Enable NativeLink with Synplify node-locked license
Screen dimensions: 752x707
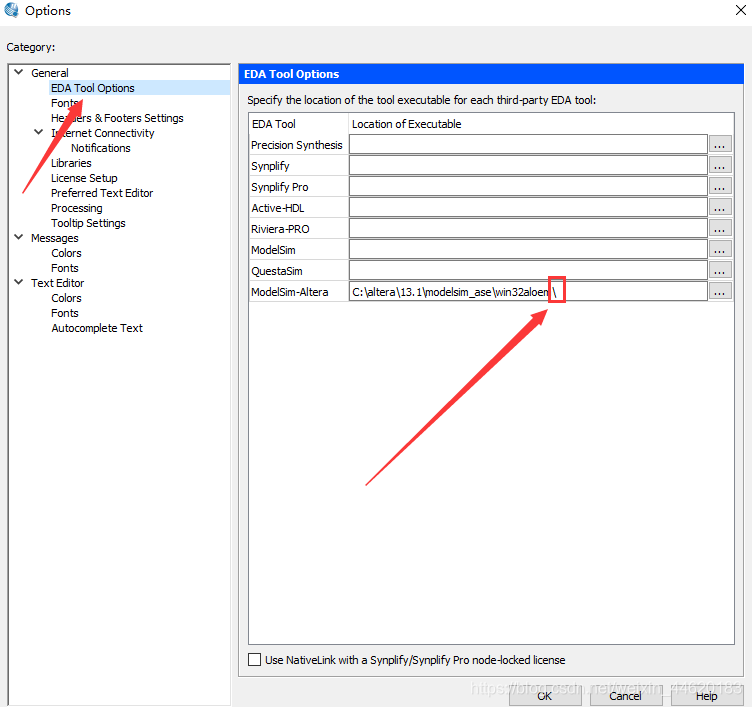coord(255,660)
